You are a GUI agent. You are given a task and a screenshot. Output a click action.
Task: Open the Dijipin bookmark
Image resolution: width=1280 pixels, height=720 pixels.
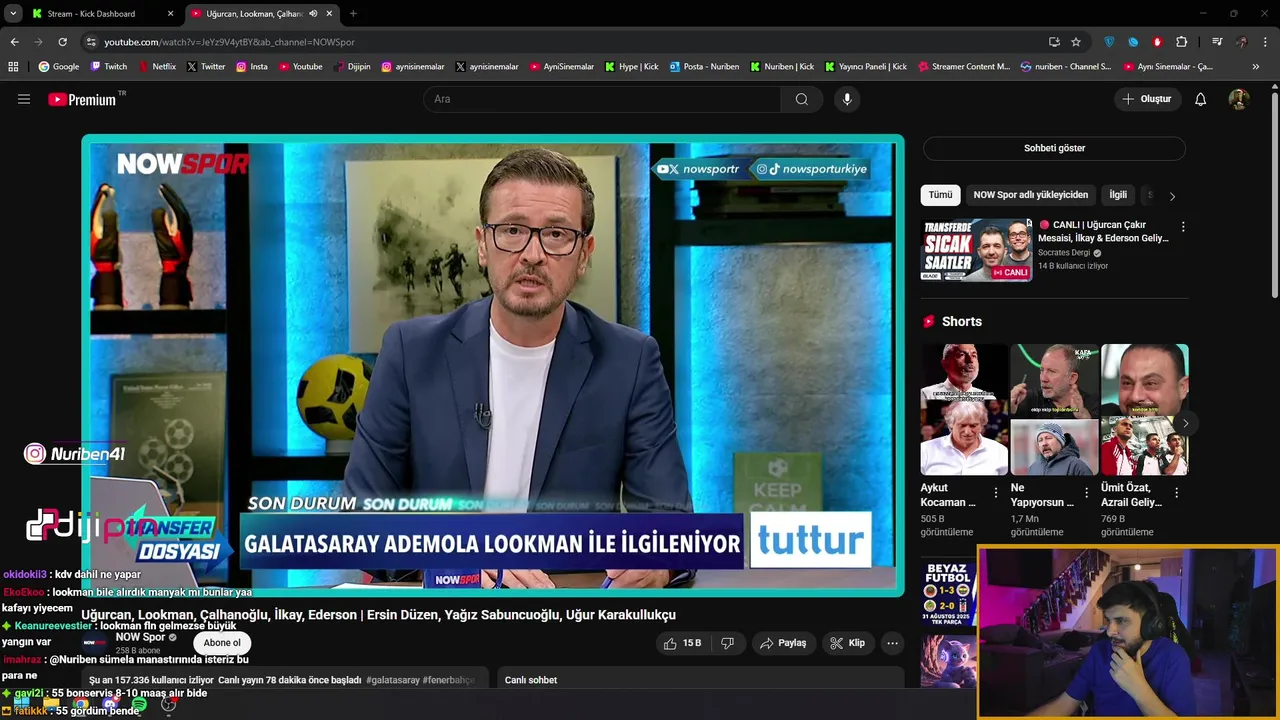351,67
